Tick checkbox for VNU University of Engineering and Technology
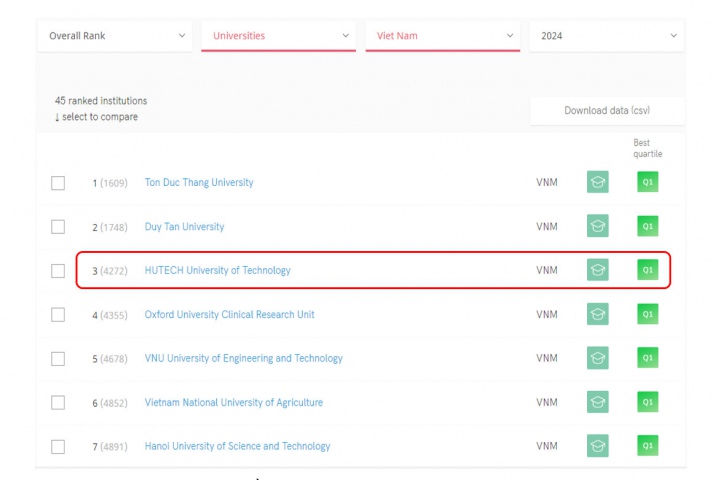Image resolution: width=713 pixels, height=480 pixels. pyautogui.click(x=58, y=359)
